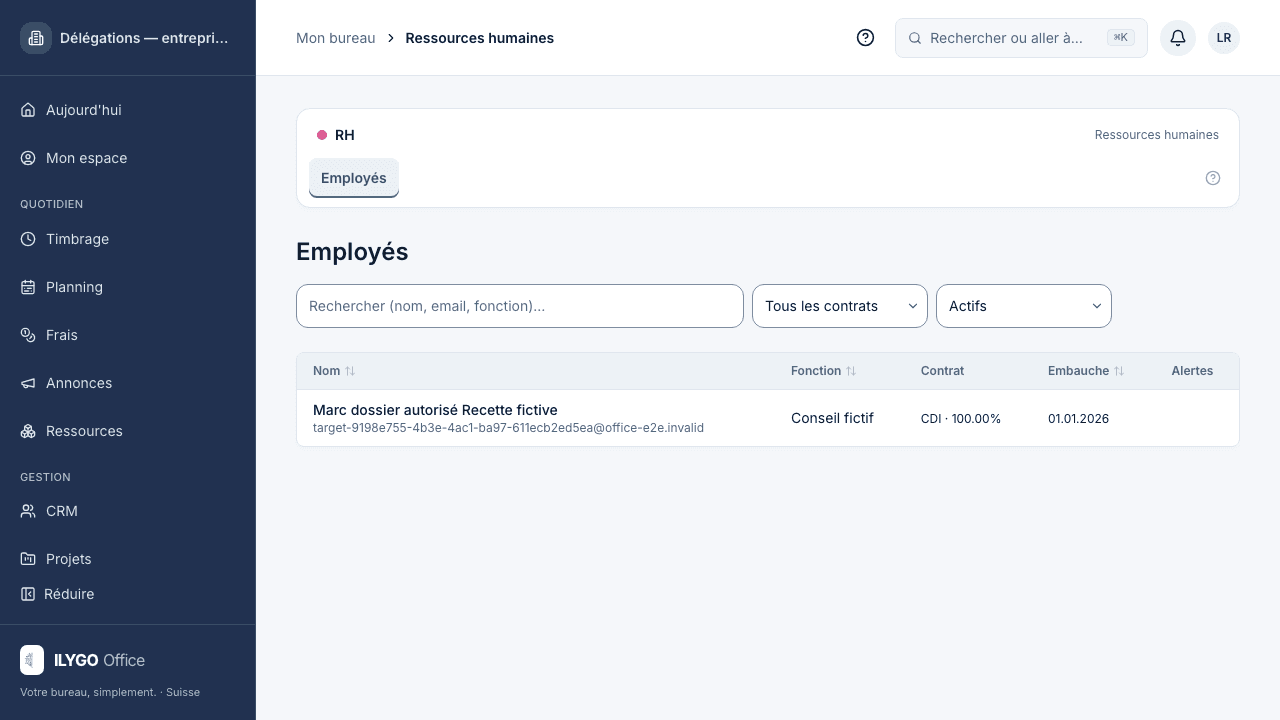Click the building organization icon in sidebar header
Screen dimensions: 1280x720
tap(36, 38)
